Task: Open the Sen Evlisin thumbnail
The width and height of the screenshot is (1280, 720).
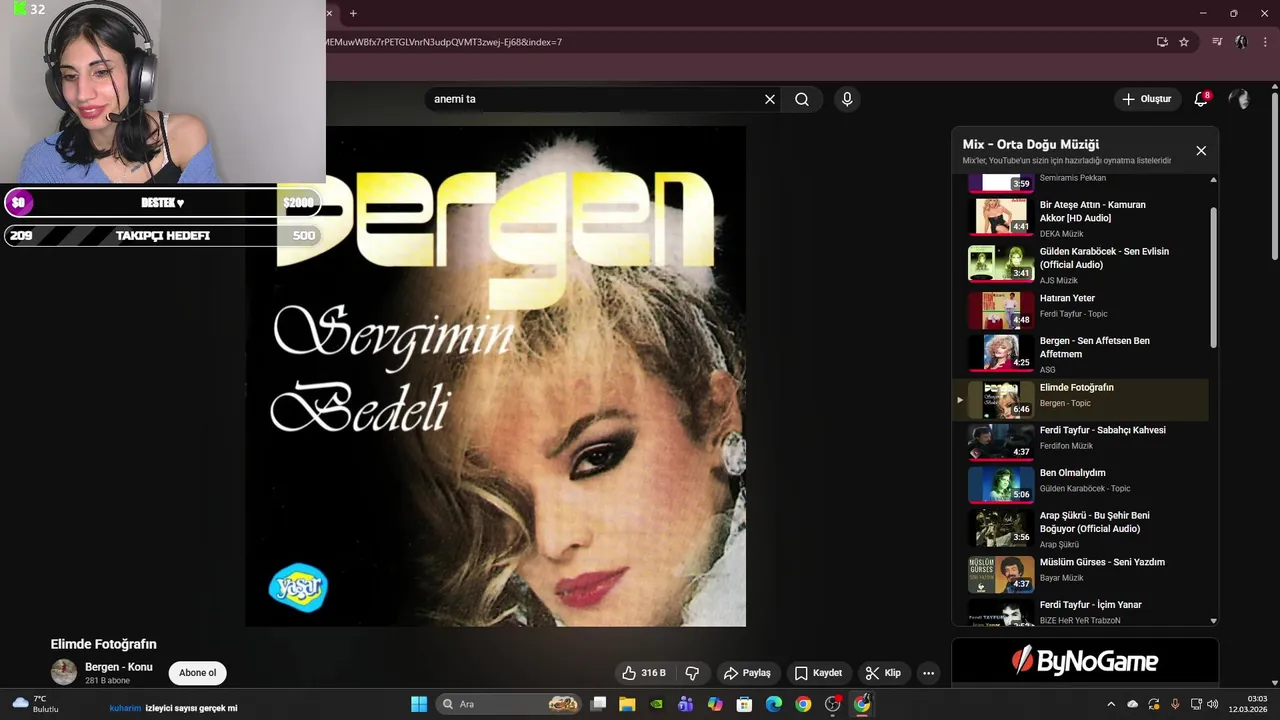Action: [x=1001, y=263]
